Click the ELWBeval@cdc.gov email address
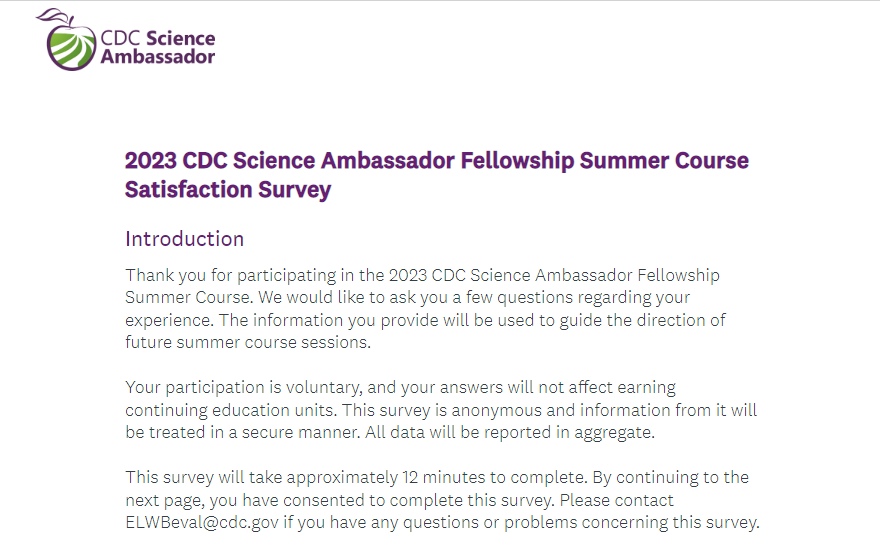 tap(195, 522)
